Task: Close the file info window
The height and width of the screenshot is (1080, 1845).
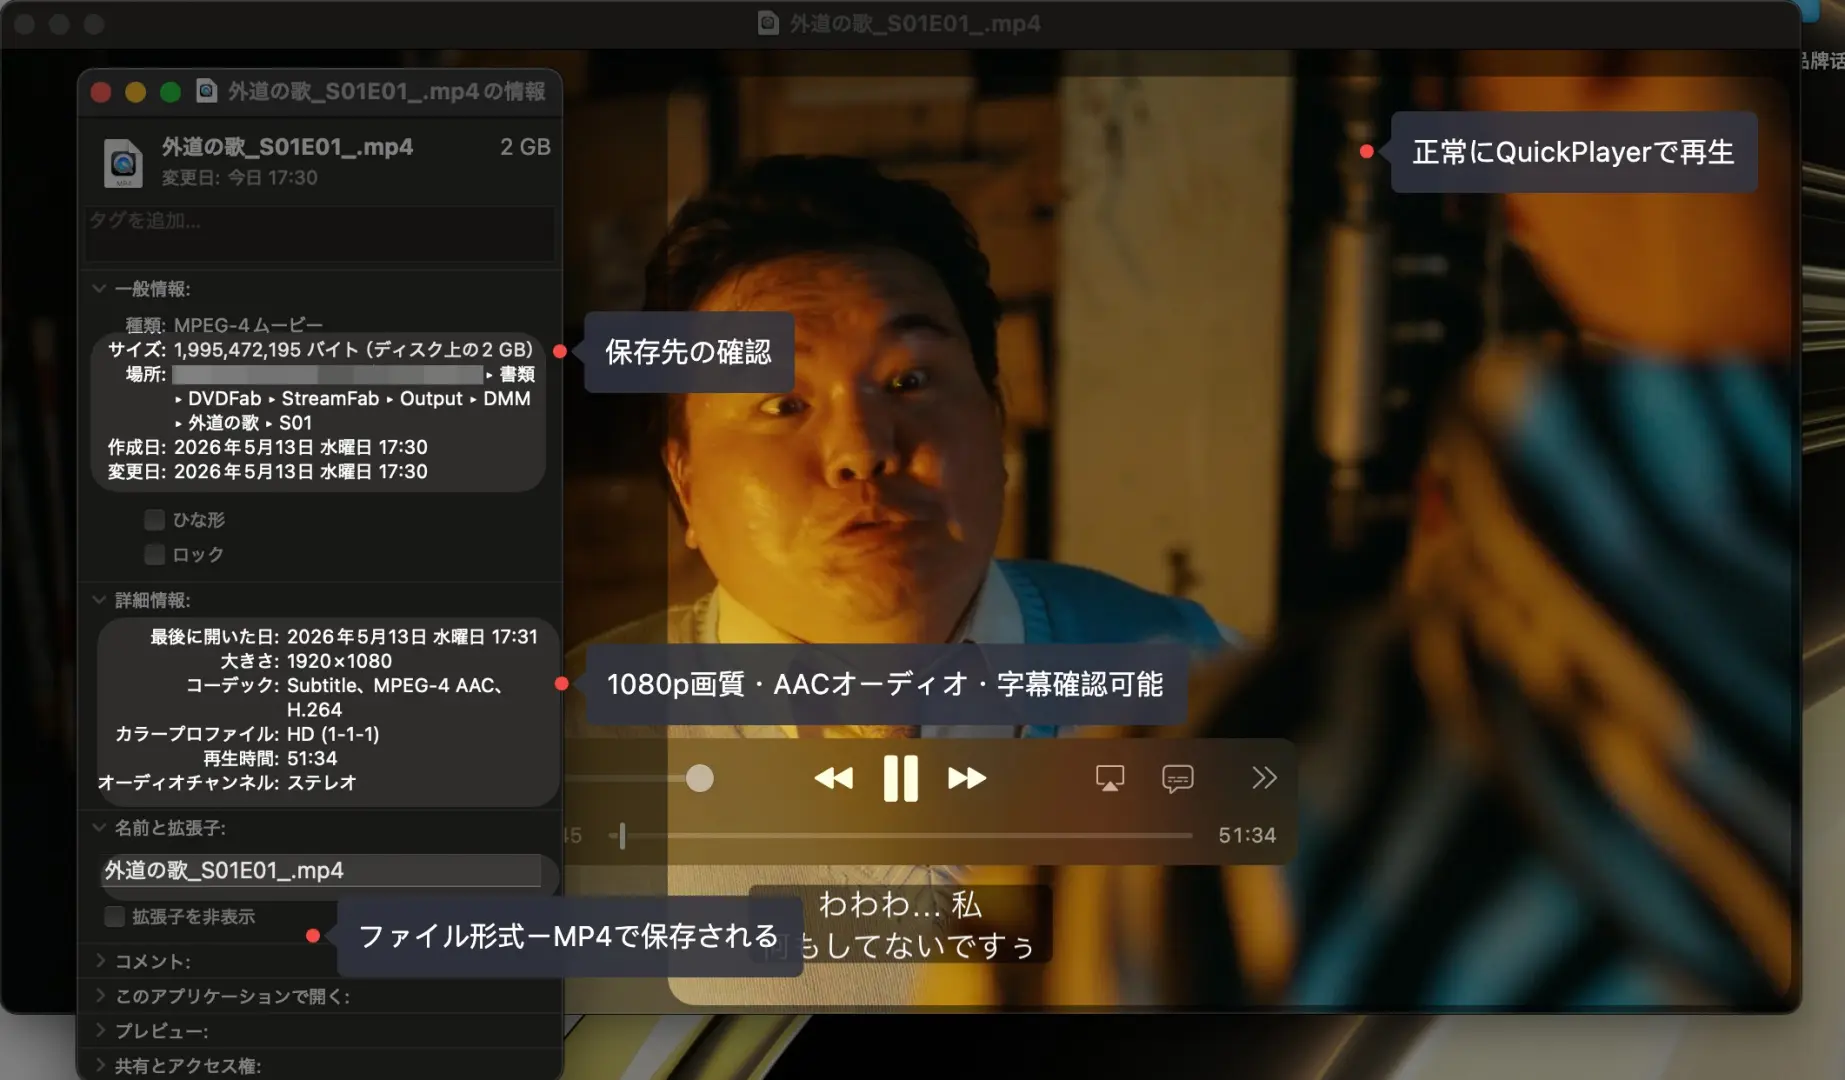Action: pos(101,92)
